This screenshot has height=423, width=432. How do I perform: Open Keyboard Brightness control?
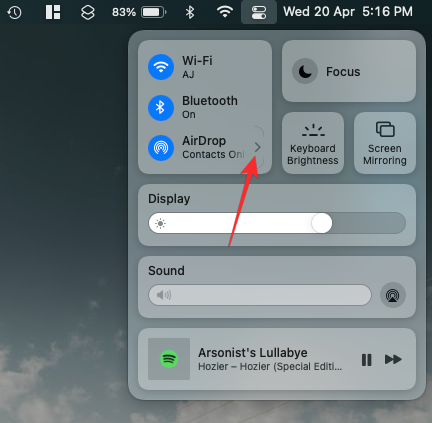(313, 143)
